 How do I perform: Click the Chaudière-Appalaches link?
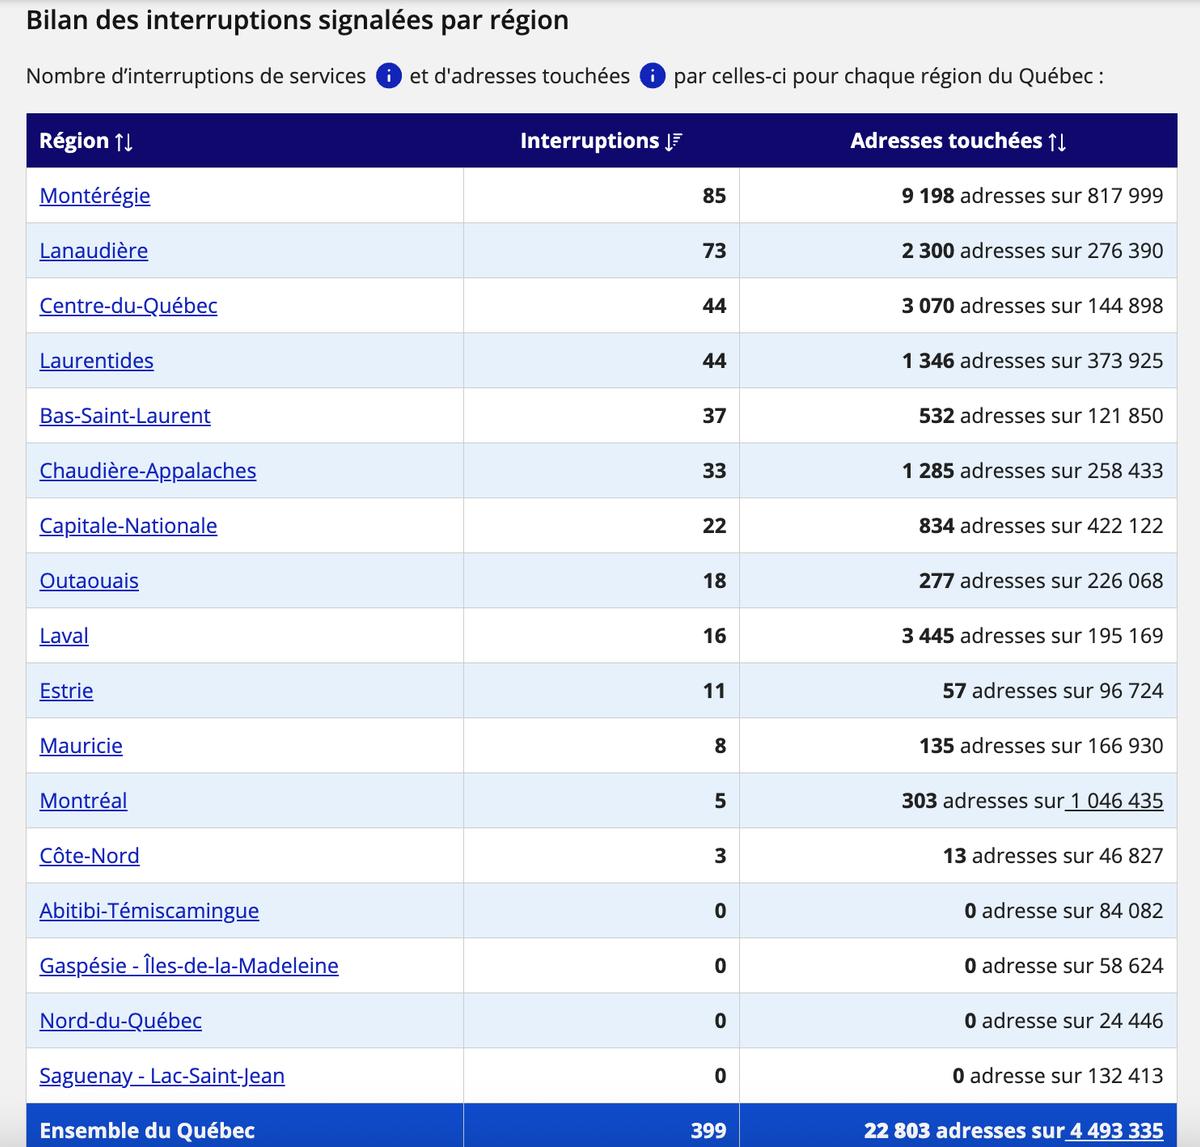click(x=148, y=471)
